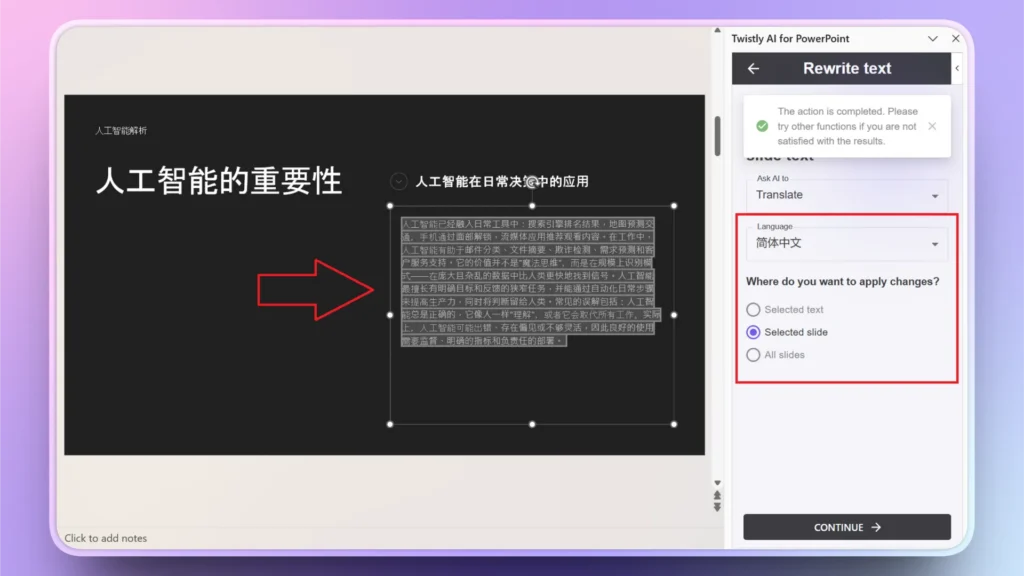The height and width of the screenshot is (576, 1024).
Task: Switch to the Rewrite text header tab
Action: (x=845, y=68)
